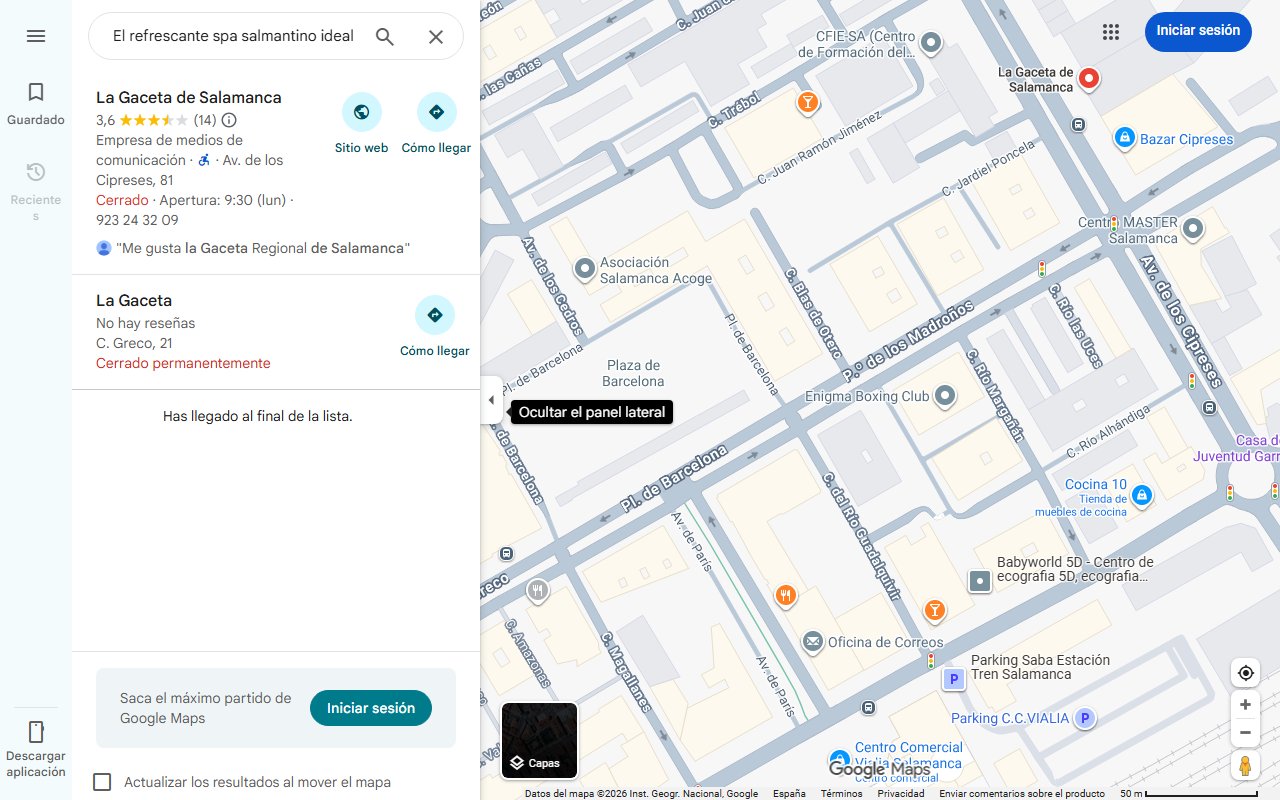Click the search magnifier icon
This screenshot has height=800, width=1280.
click(385, 37)
